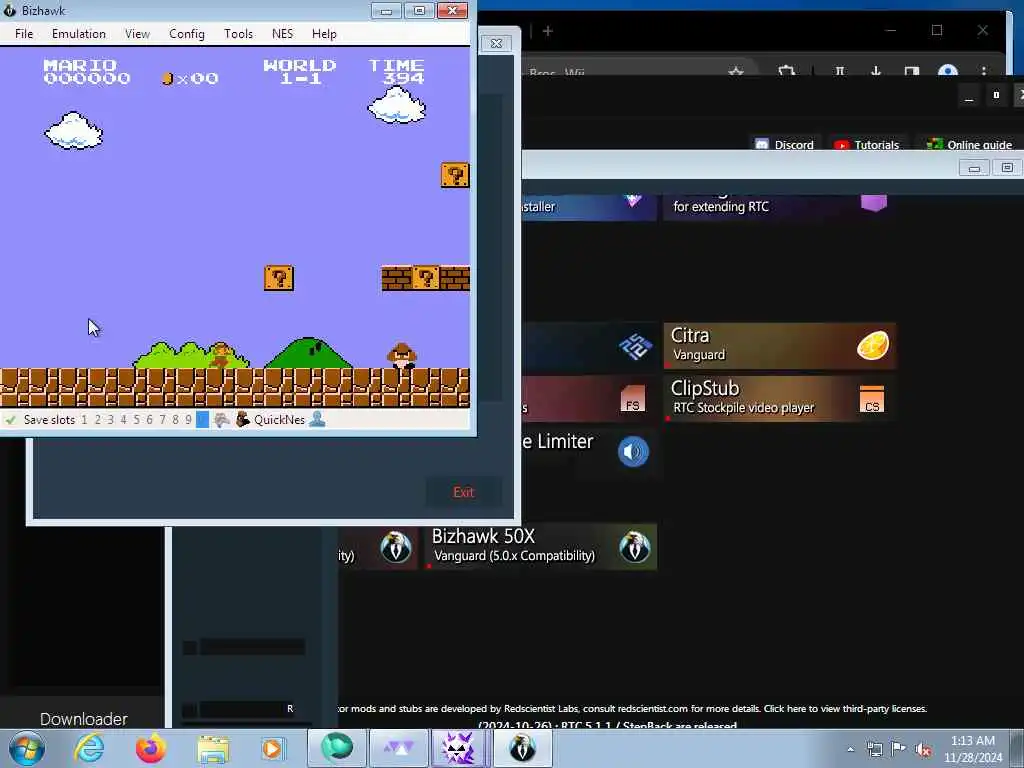Click the third-party licenses footer link
Screen dimensions: 1024x768
(845, 709)
